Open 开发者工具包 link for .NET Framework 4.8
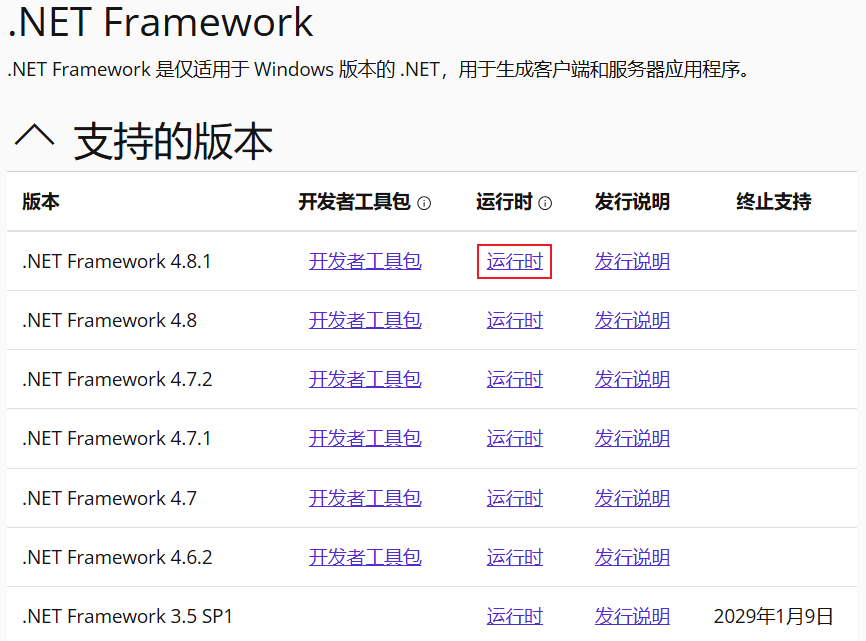This screenshot has width=866, height=641. tap(365, 320)
